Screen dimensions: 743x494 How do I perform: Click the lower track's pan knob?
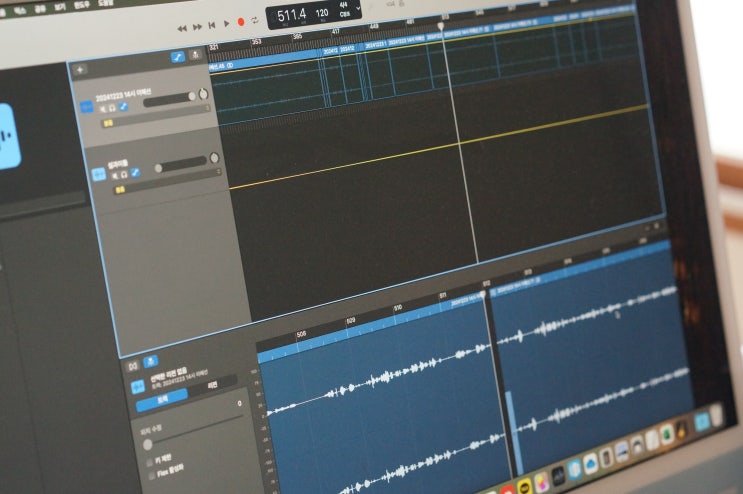pos(214,158)
